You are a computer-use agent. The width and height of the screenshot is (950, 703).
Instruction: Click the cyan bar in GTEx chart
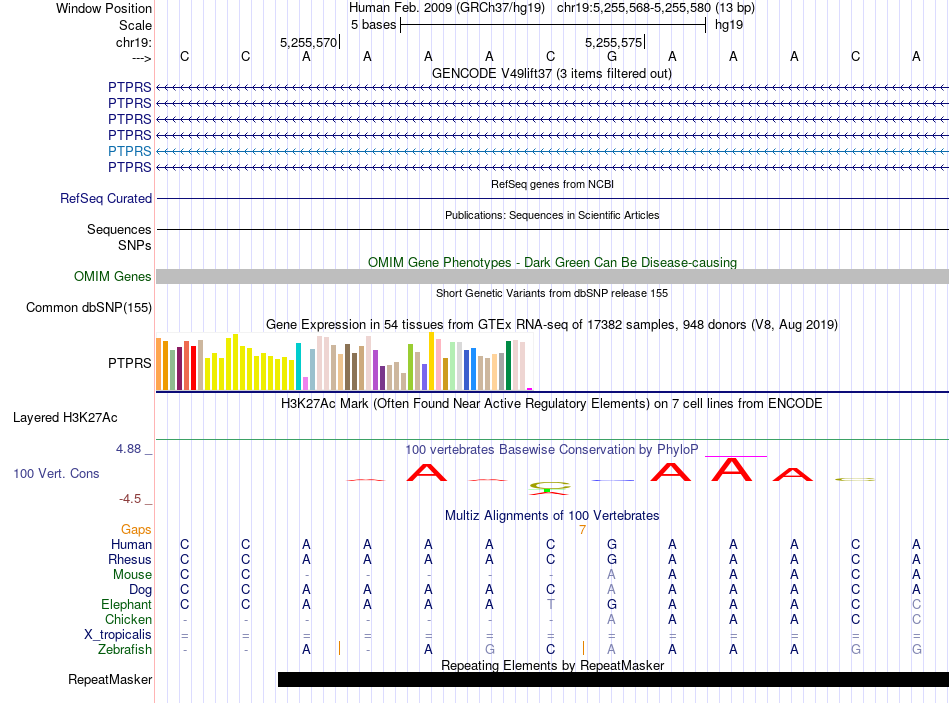coord(298,366)
